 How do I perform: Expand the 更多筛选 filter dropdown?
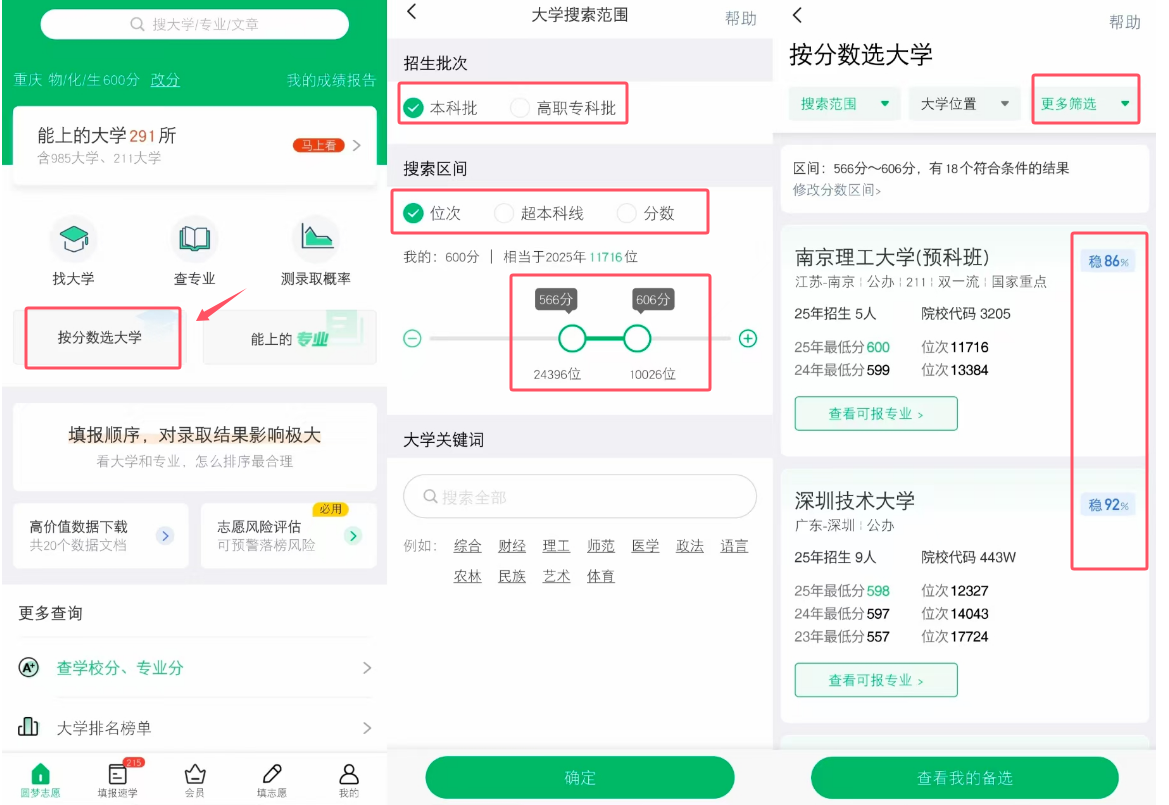pyautogui.click(x=1086, y=103)
